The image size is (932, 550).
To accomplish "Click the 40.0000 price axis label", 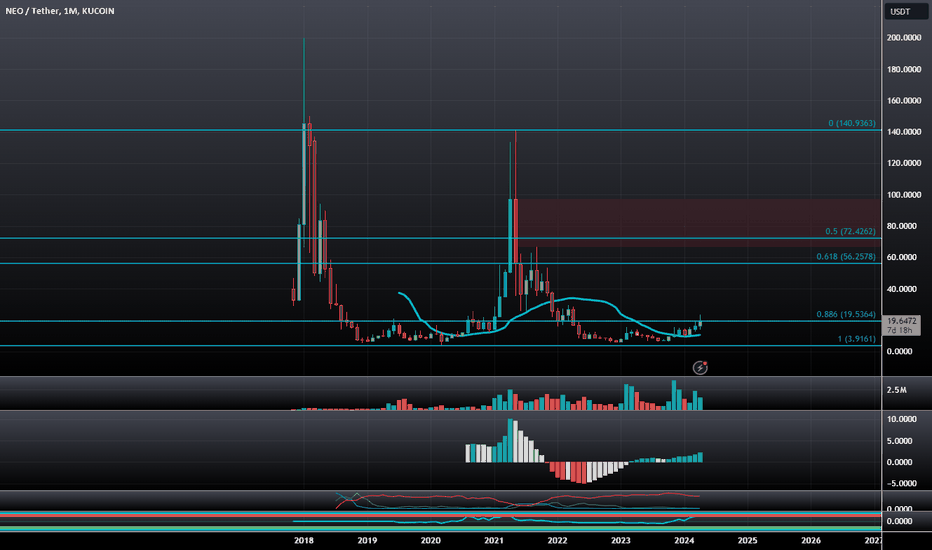I will coord(903,289).
